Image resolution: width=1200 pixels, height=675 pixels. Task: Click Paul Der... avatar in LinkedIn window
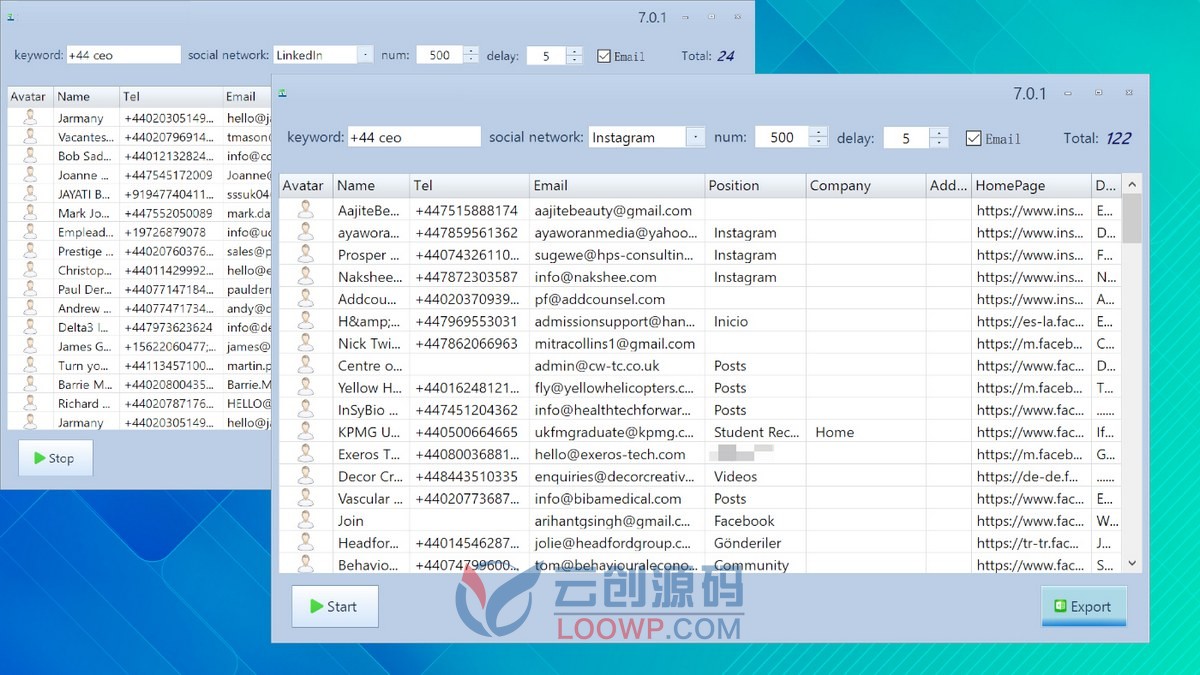30,289
